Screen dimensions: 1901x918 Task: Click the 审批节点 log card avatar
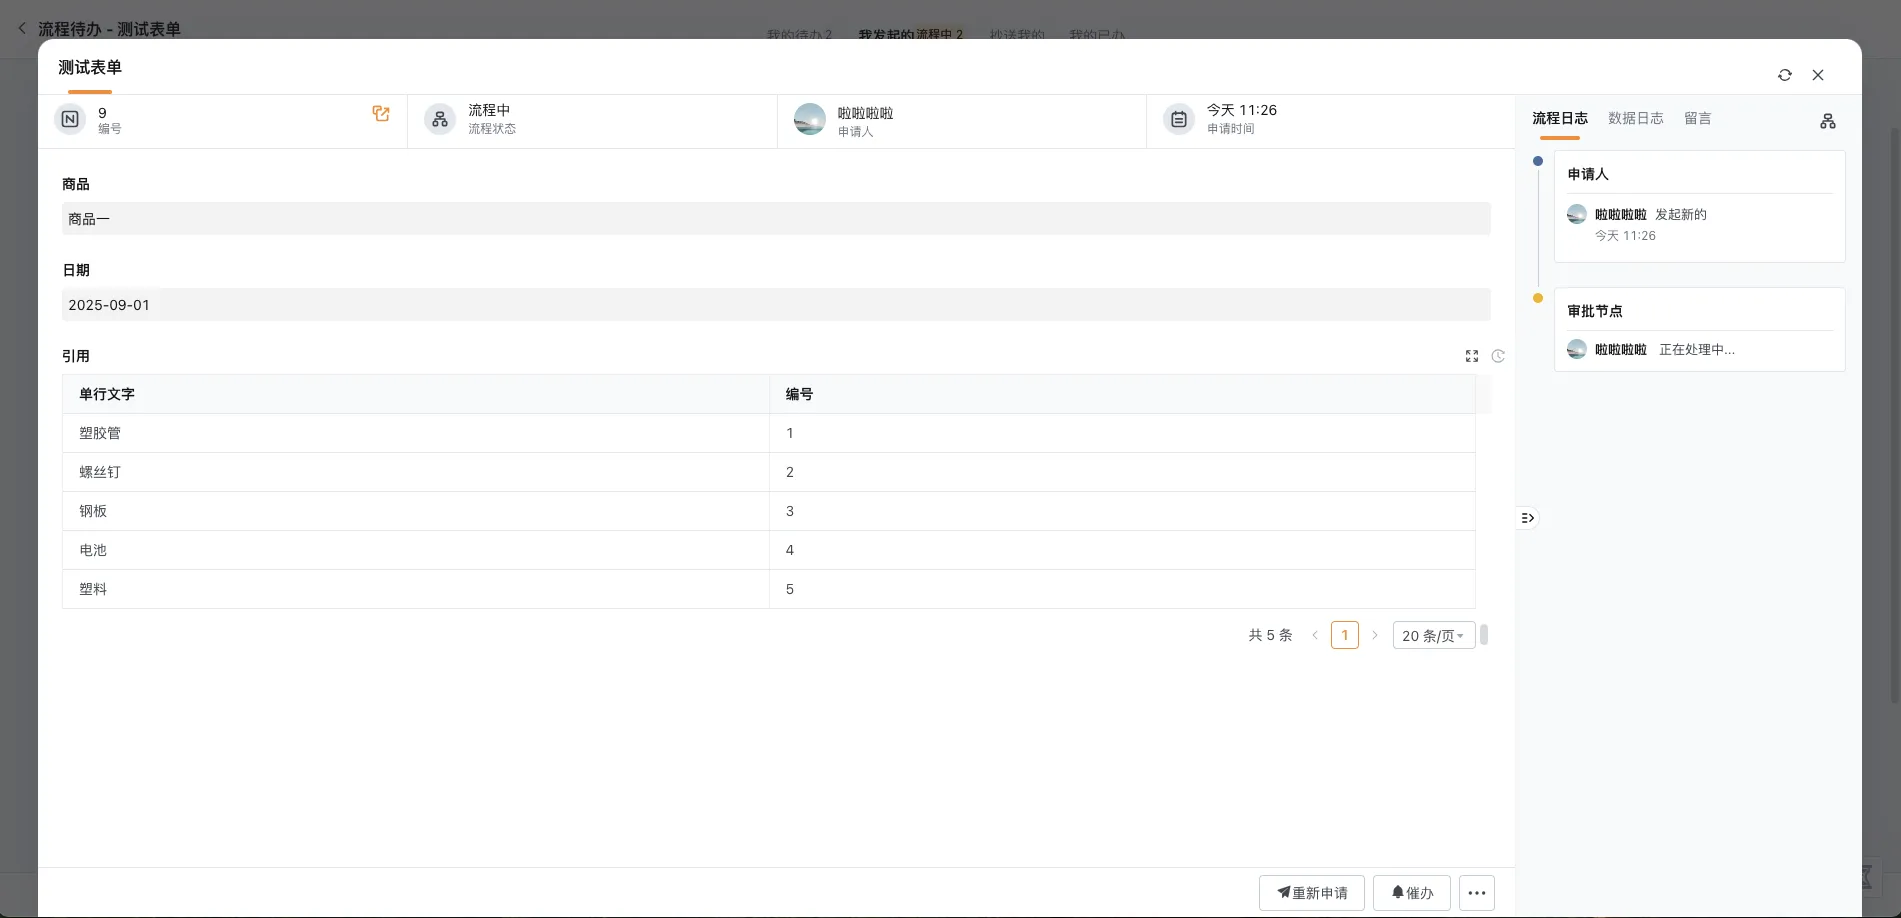(x=1577, y=349)
